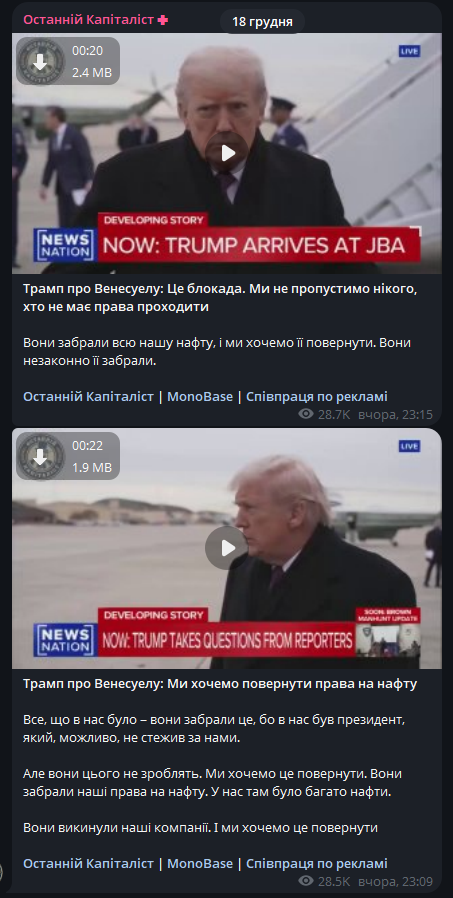
Task: Open MonoBase link in the first post
Action: [x=200, y=396]
